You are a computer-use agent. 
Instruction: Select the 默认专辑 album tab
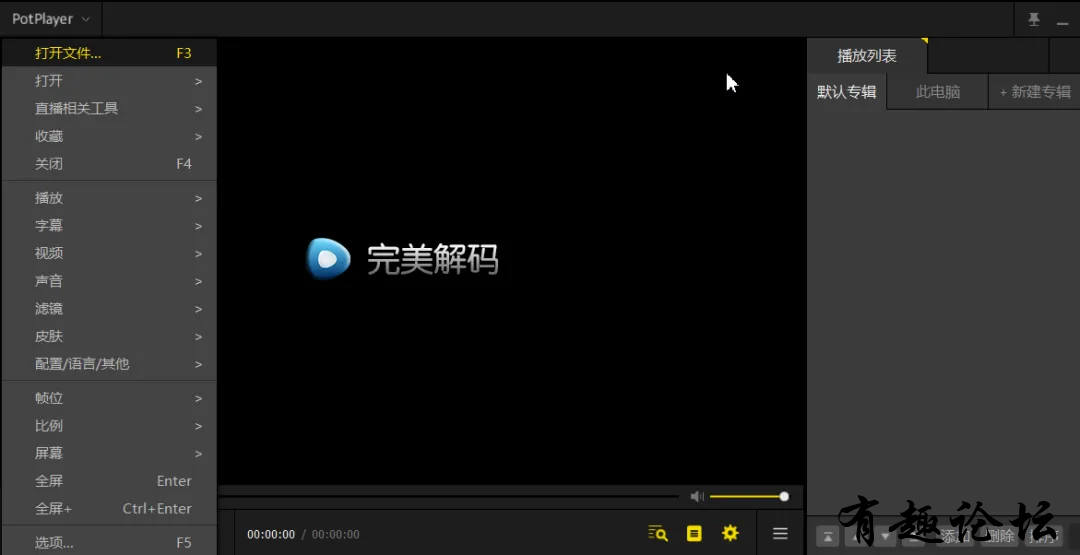tap(847, 92)
